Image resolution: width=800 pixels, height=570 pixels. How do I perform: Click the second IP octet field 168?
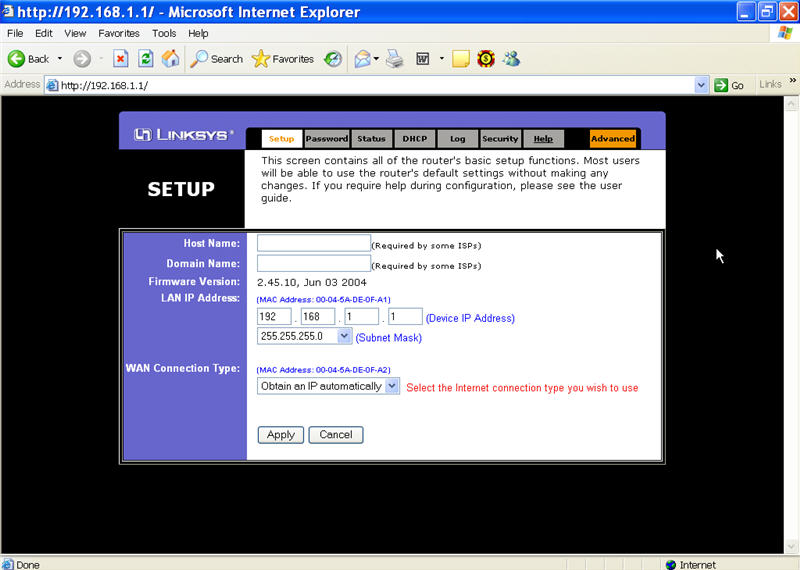click(318, 316)
